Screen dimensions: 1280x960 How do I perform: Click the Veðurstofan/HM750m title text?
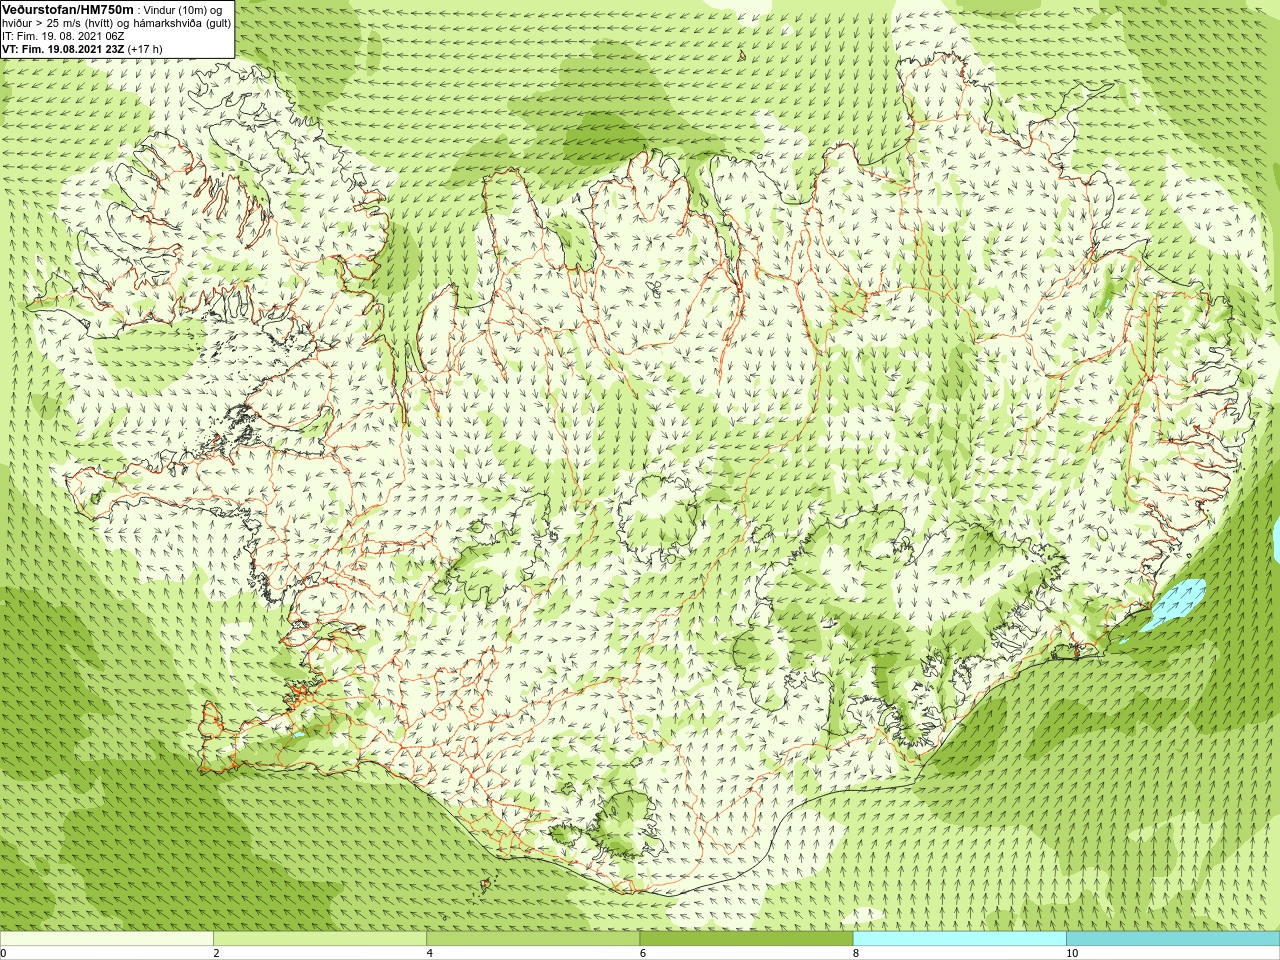[68, 9]
